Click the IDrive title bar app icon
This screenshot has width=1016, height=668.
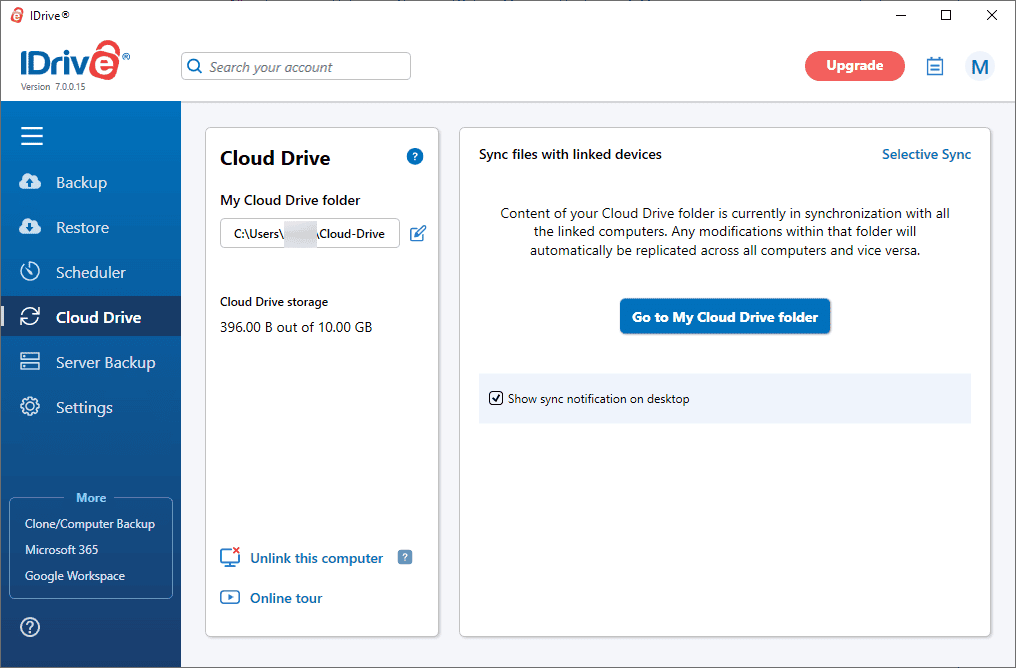click(x=17, y=15)
